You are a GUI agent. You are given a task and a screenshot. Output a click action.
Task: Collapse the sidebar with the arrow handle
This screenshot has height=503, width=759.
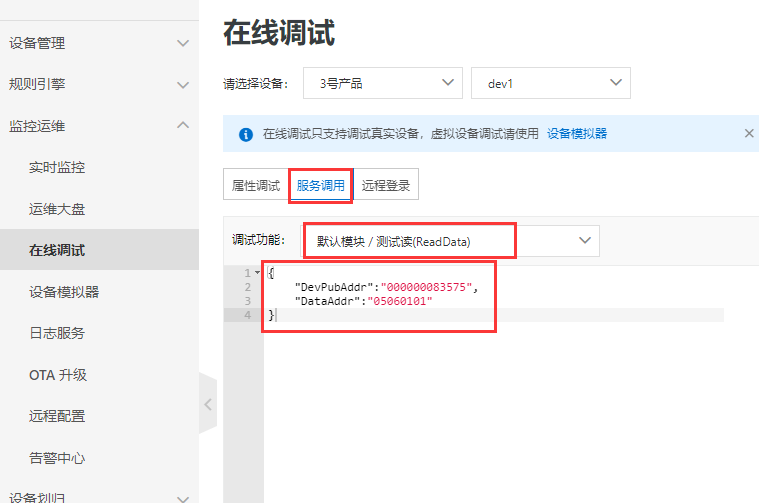pos(208,404)
